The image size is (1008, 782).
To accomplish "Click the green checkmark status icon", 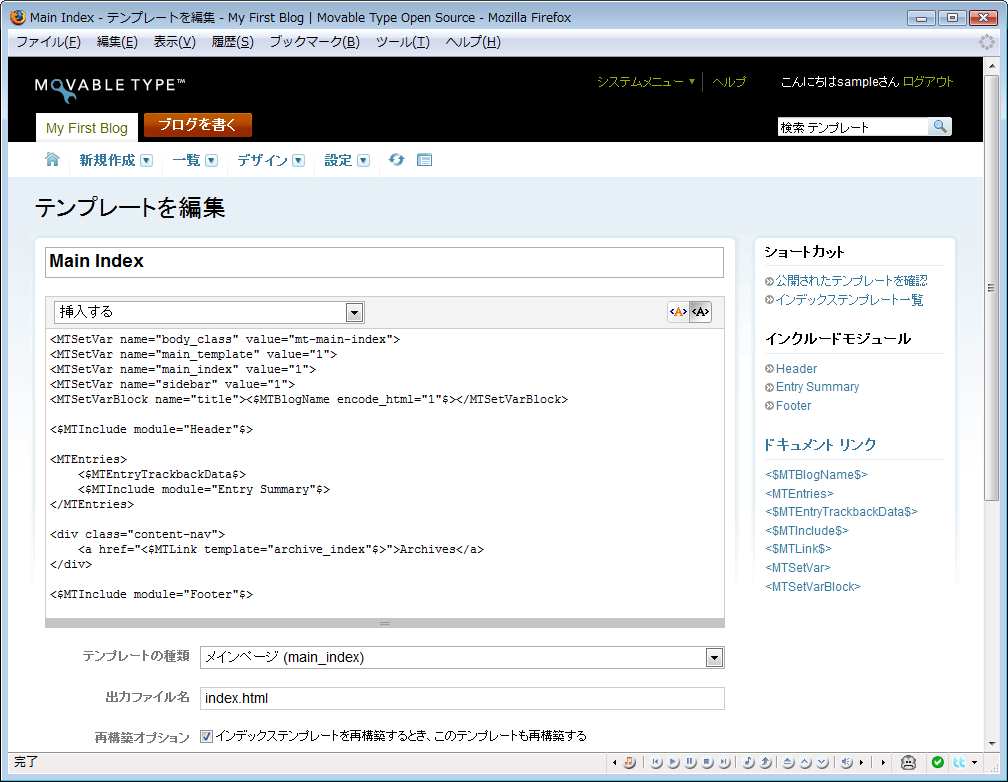I will [938, 763].
